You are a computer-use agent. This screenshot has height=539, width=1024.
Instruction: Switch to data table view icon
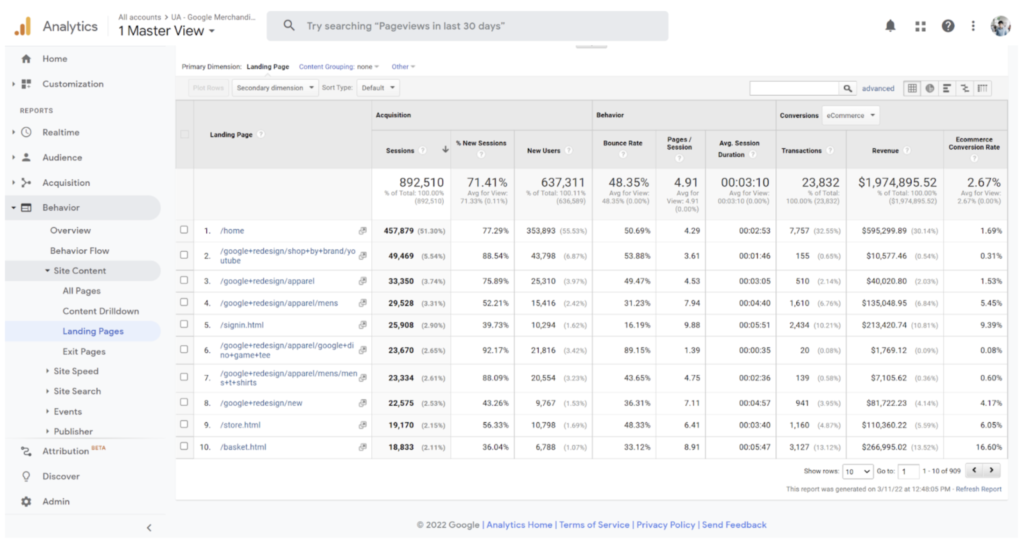pyautogui.click(x=912, y=88)
